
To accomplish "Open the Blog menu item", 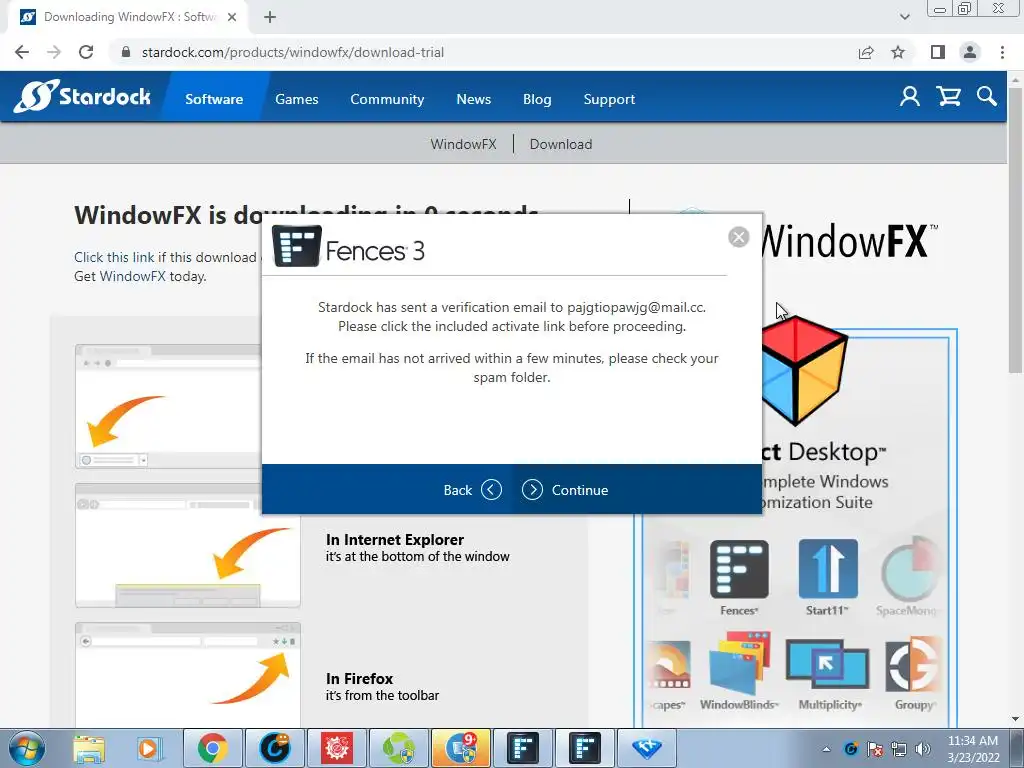I will click(x=537, y=99).
